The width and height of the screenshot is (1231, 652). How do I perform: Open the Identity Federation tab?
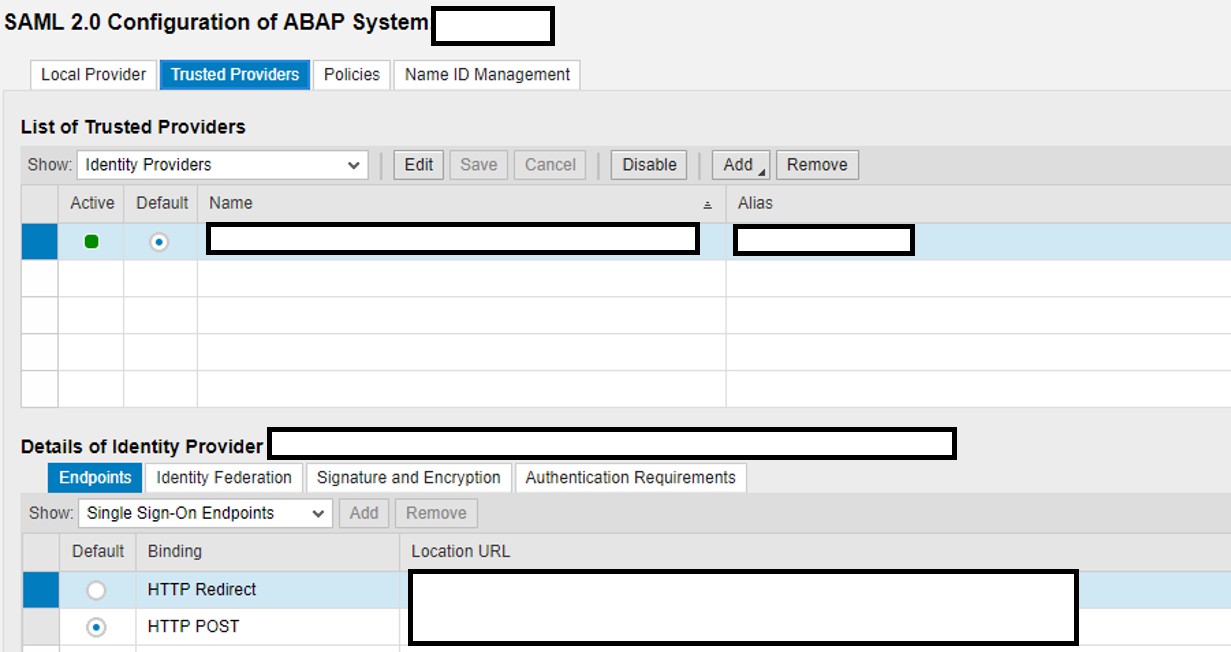223,477
